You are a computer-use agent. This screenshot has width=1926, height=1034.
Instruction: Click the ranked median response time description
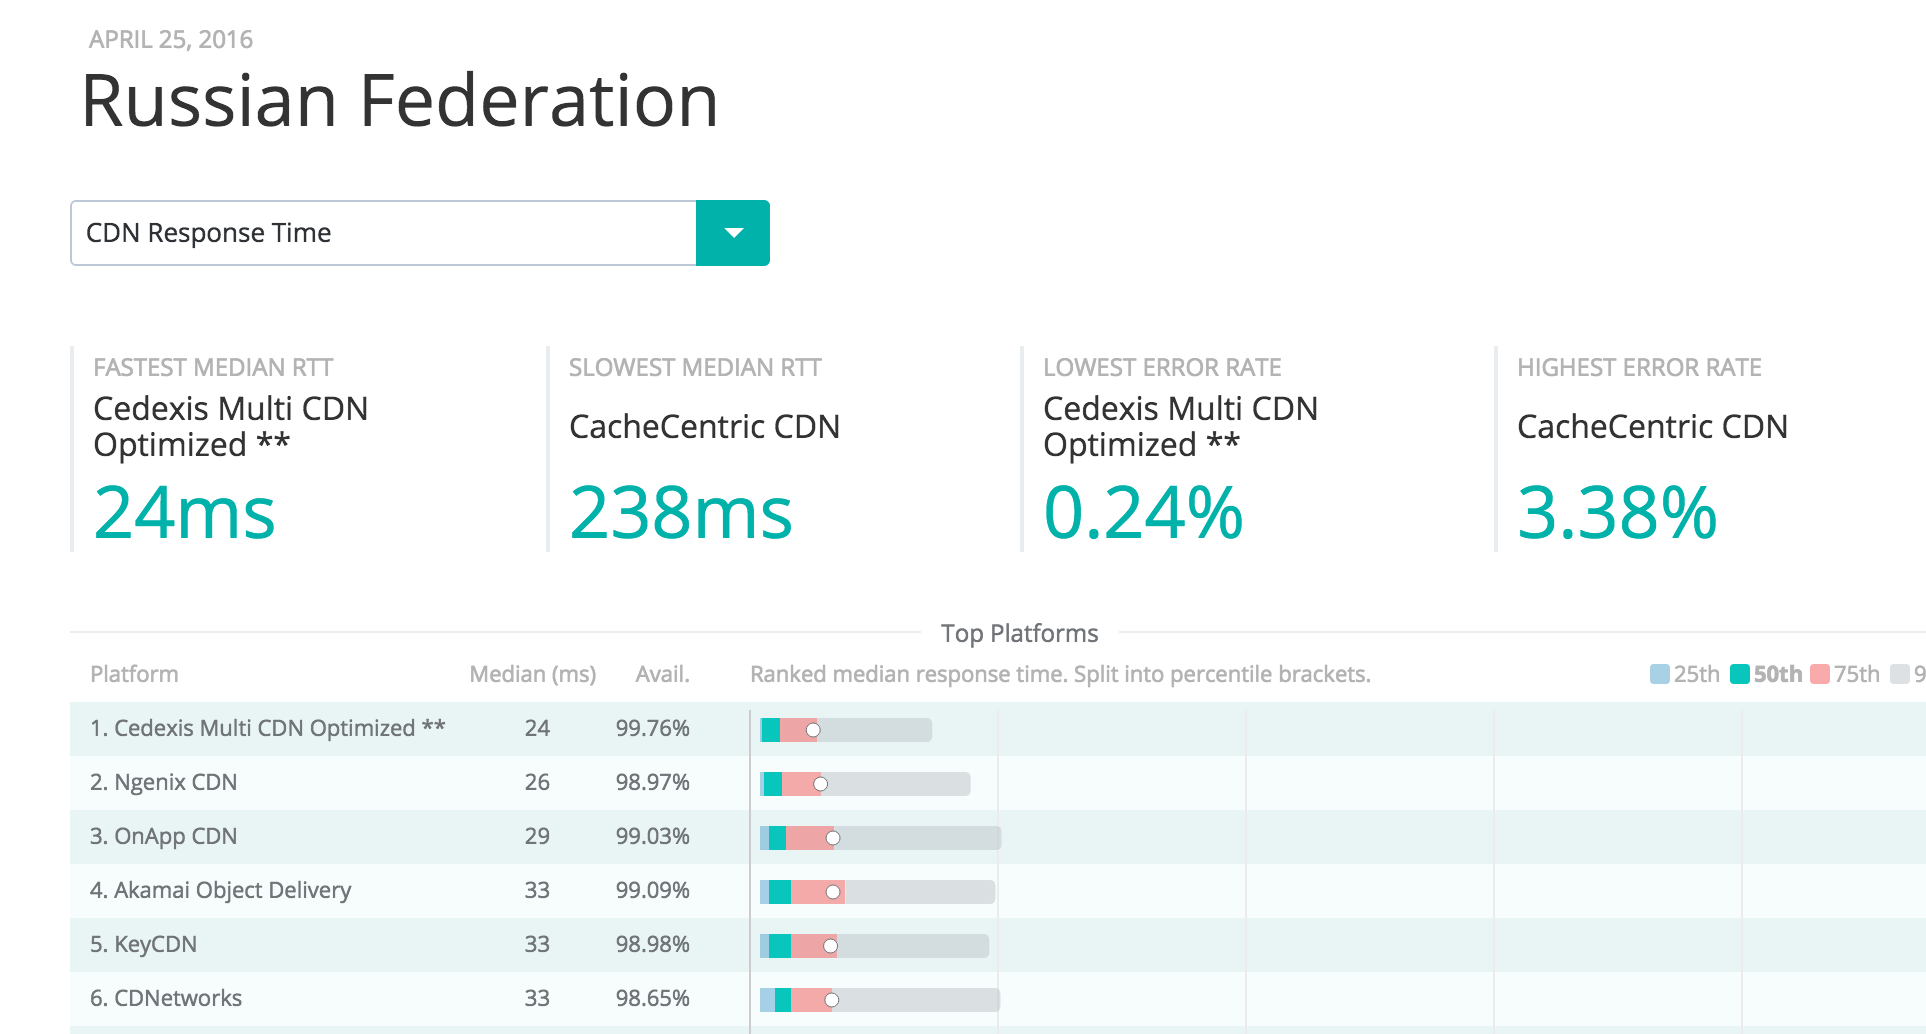1060,674
